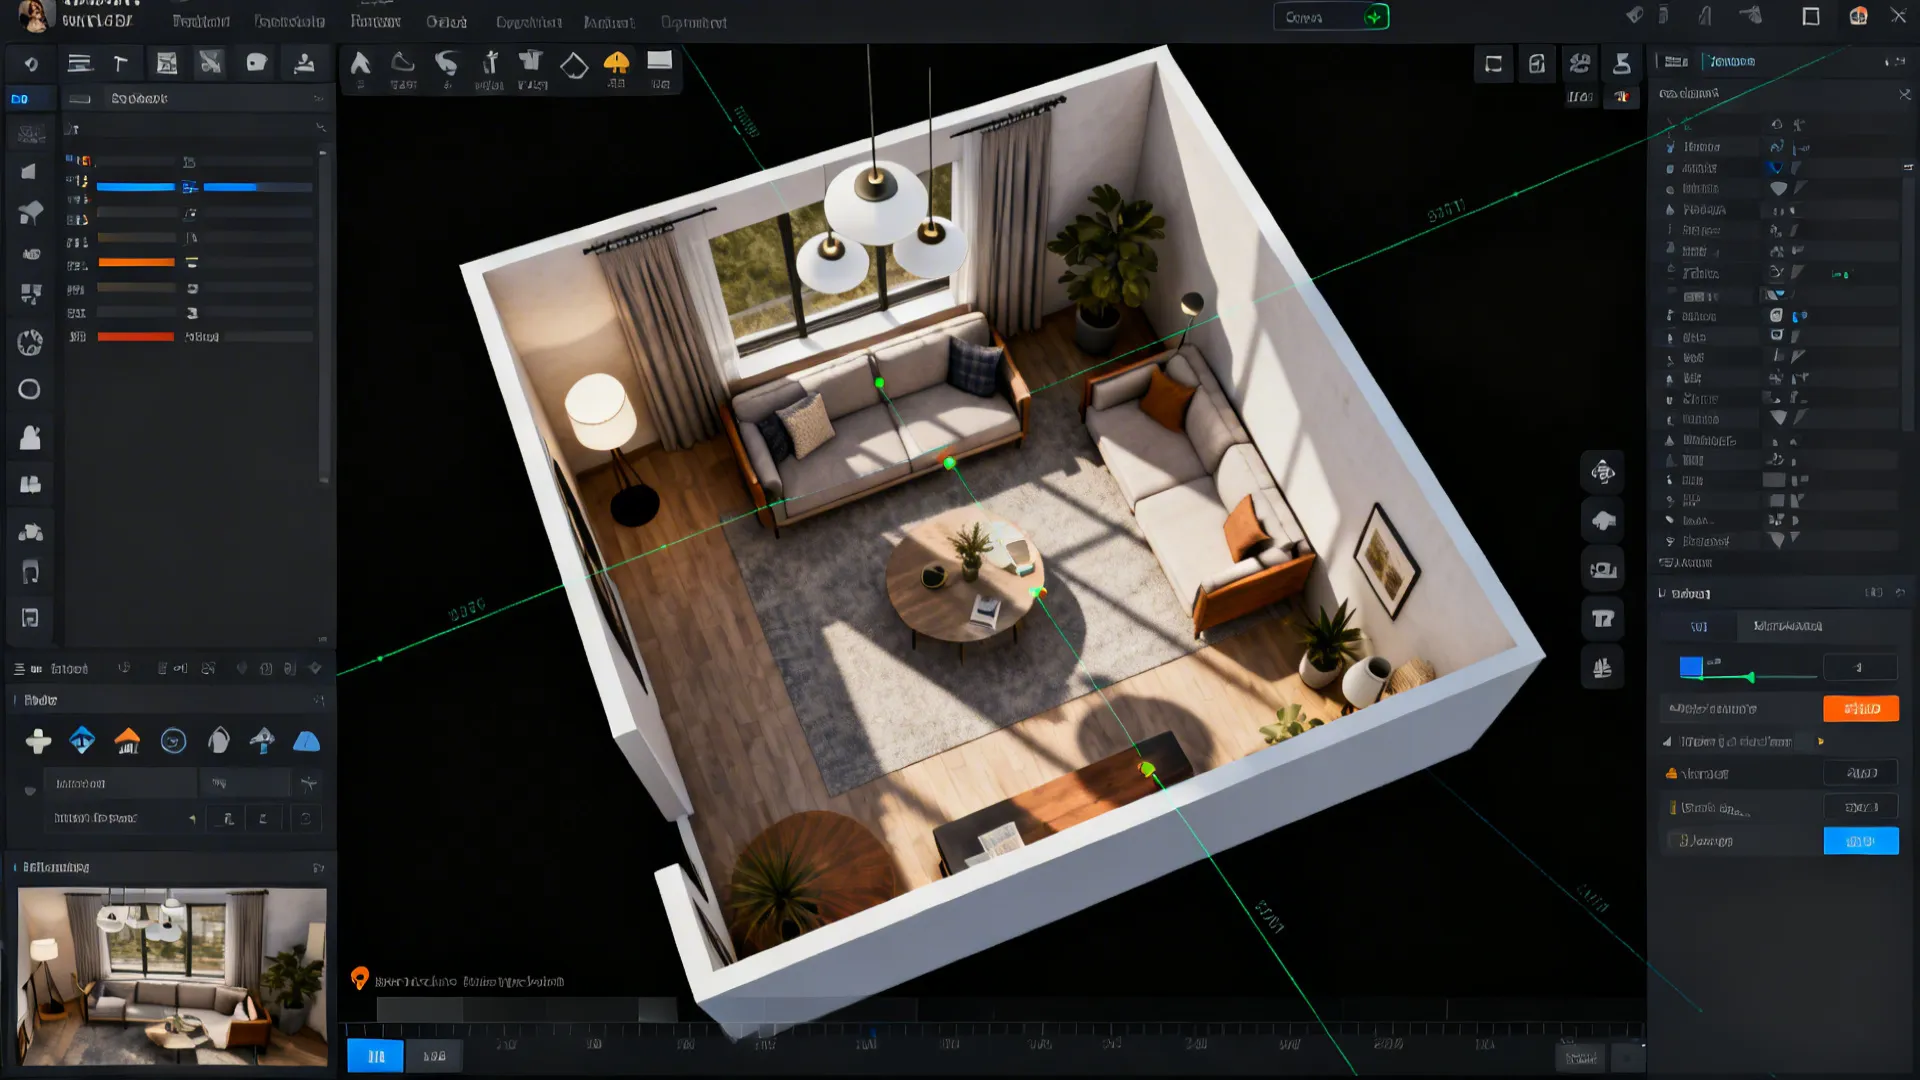Toggle the blue button at bottom of properties

[x=1860, y=841]
